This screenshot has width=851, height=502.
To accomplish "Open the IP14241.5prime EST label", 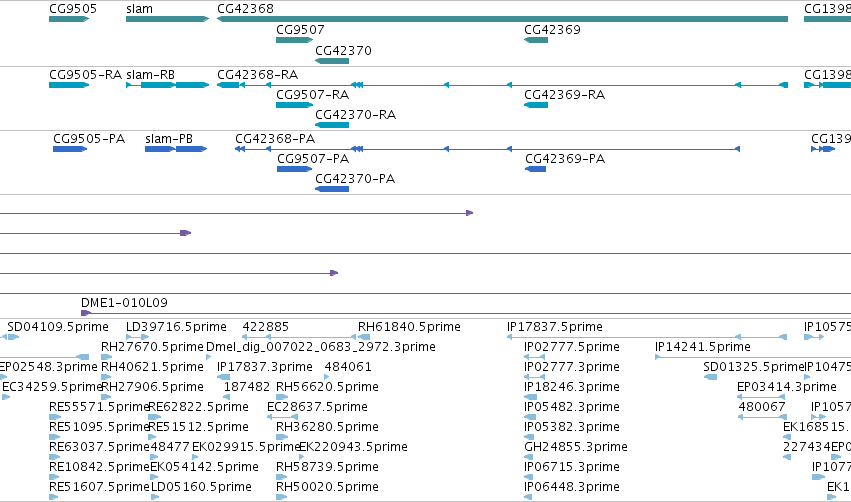I will [x=703, y=347].
